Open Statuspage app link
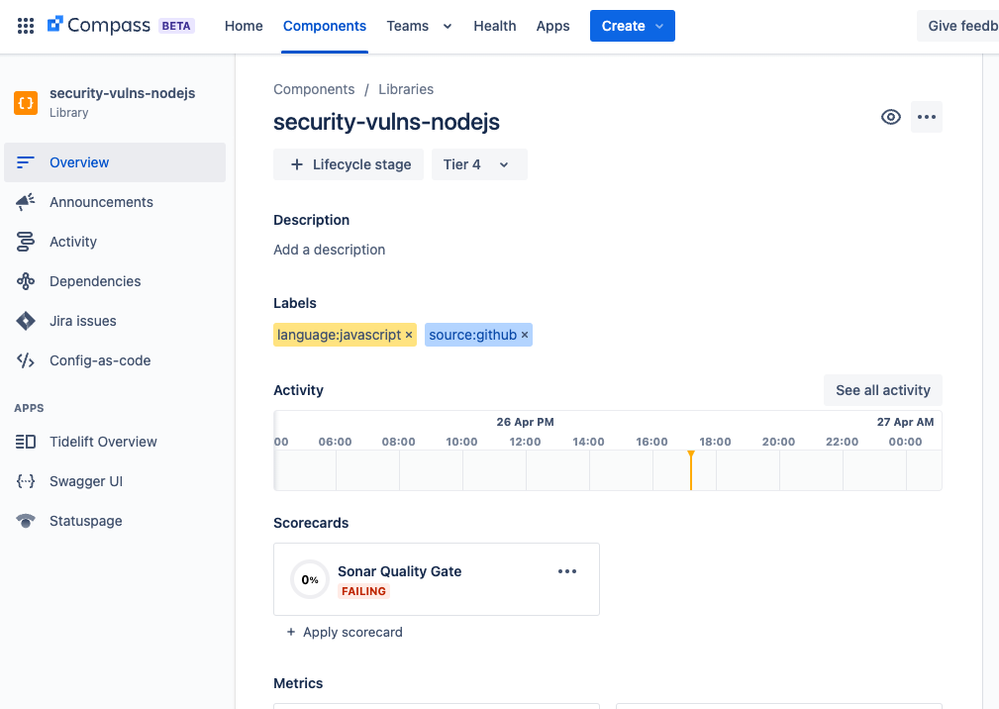This screenshot has width=999, height=709. (115, 520)
